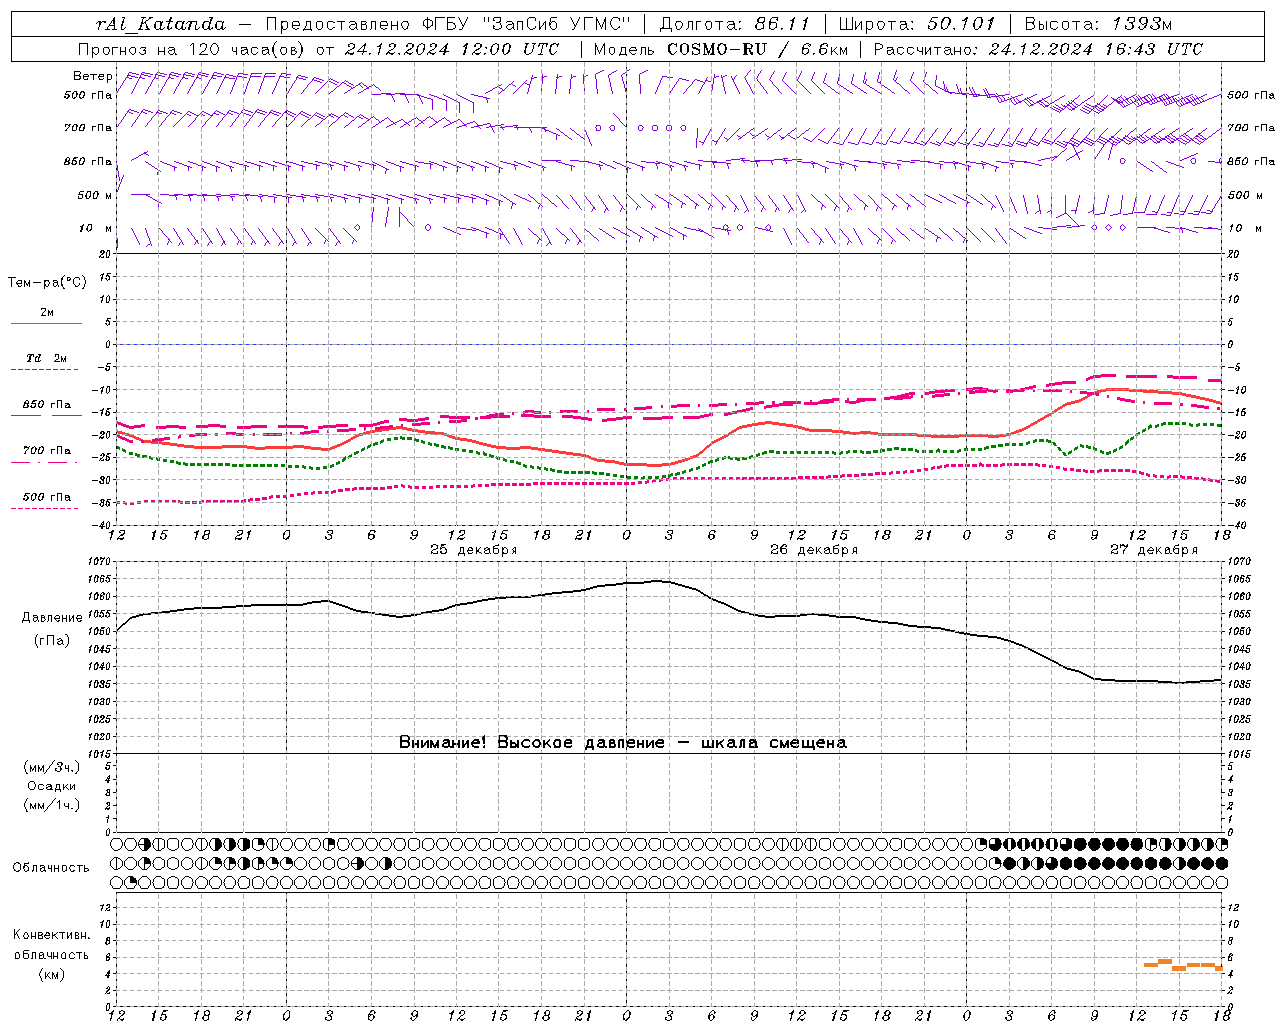Viewport: 1280px width, 1024px height.
Task: Click the Ветер wind section label
Action: 92,76
